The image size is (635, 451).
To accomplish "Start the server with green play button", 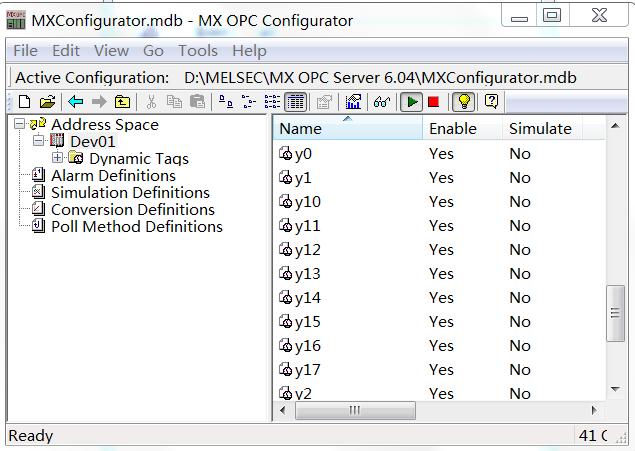I will (411, 102).
